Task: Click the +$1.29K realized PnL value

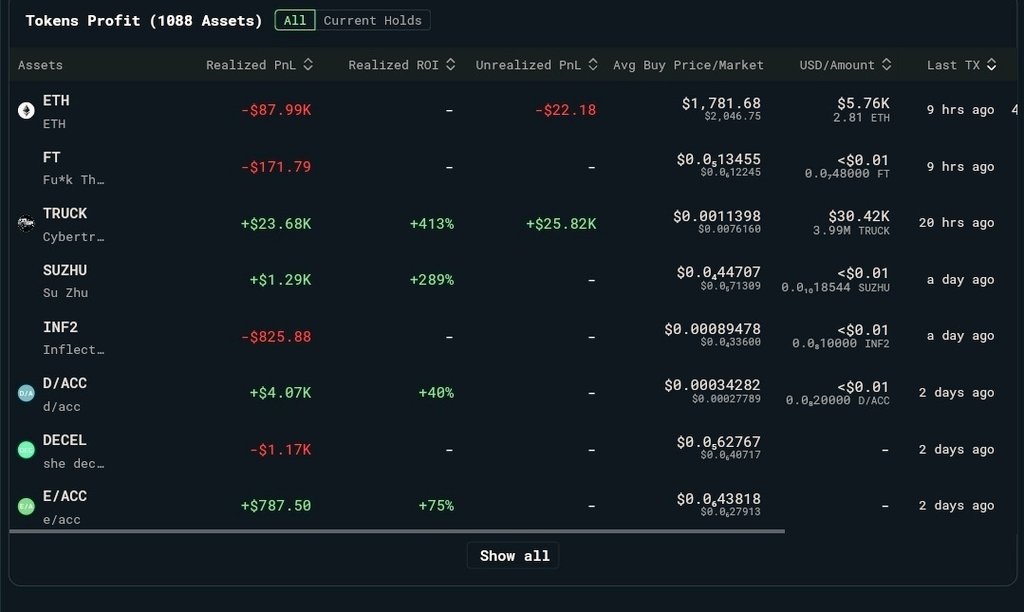Action: coord(281,280)
